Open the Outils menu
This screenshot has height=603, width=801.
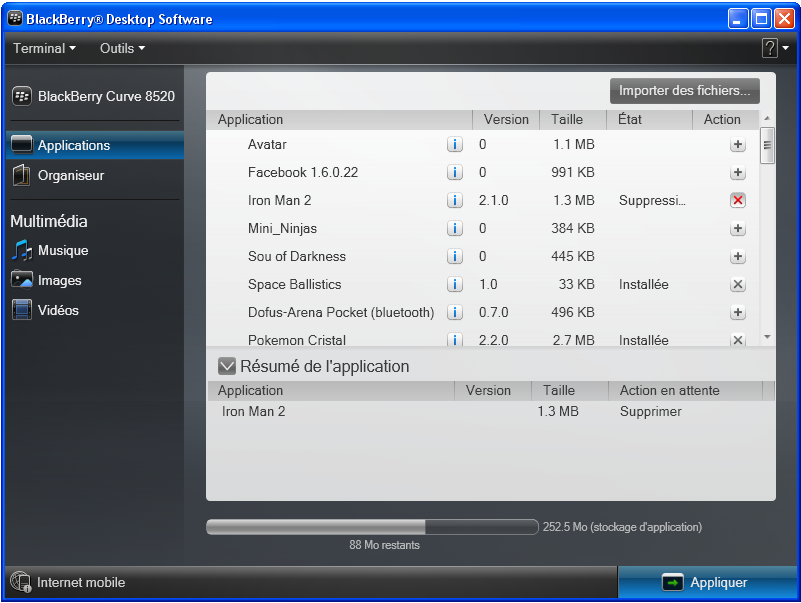123,49
